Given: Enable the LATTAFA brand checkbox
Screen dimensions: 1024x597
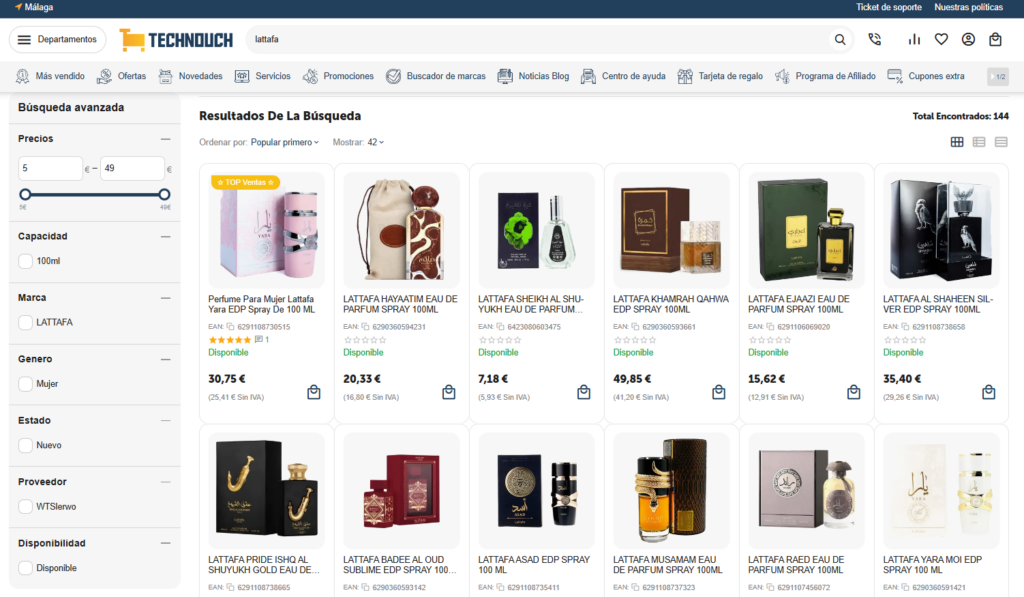Looking at the screenshot, I should (25, 323).
